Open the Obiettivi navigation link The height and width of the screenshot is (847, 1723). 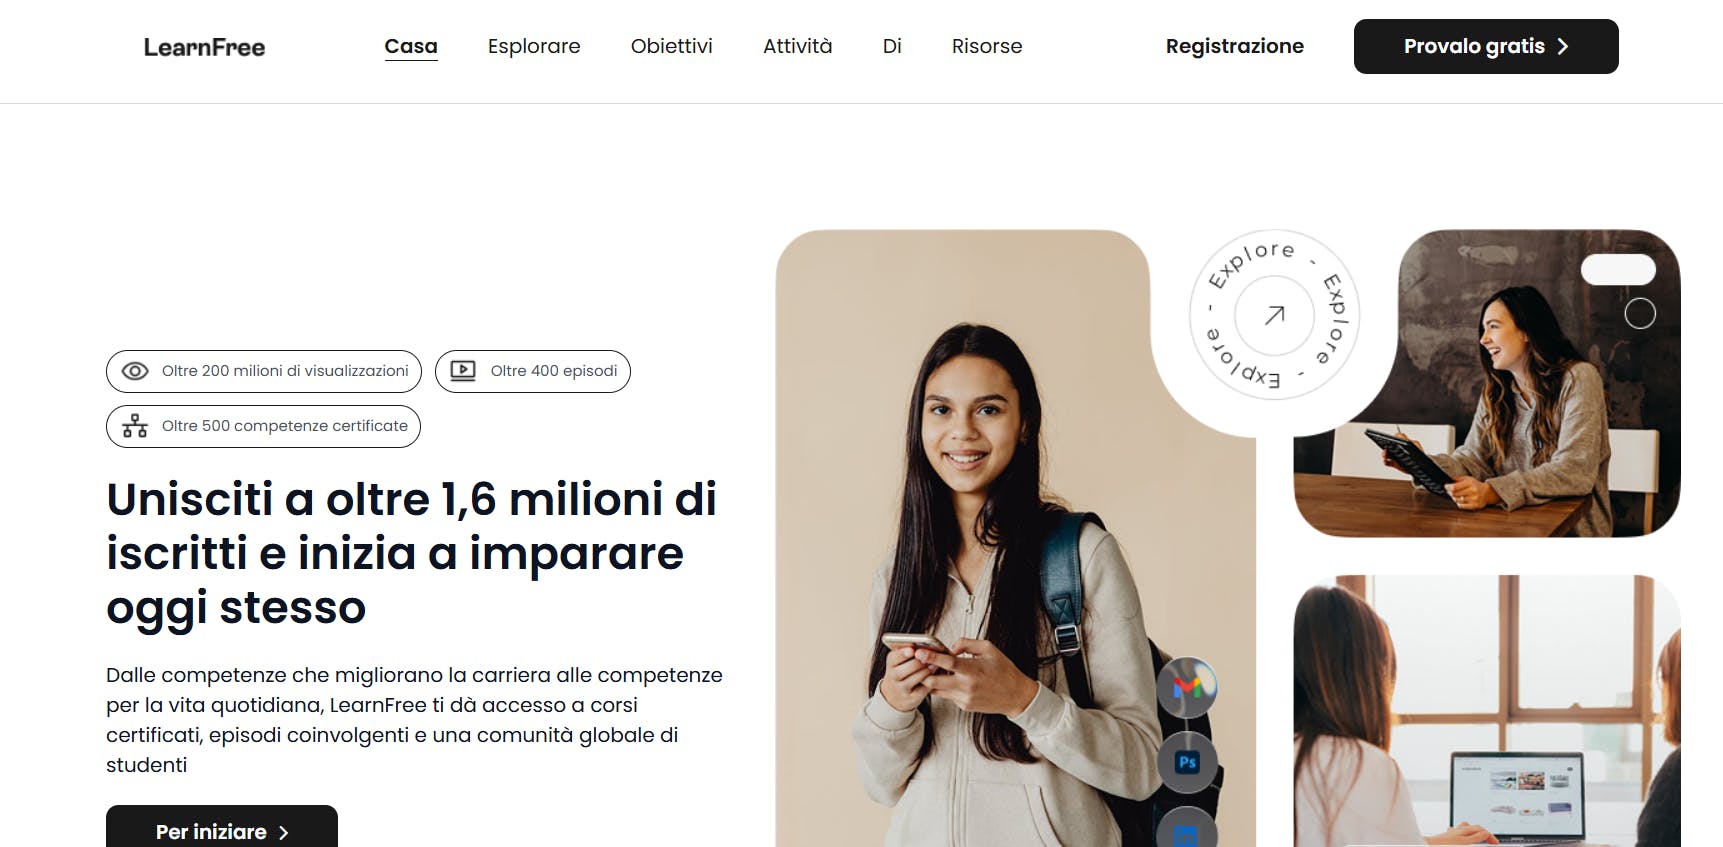[x=672, y=46]
